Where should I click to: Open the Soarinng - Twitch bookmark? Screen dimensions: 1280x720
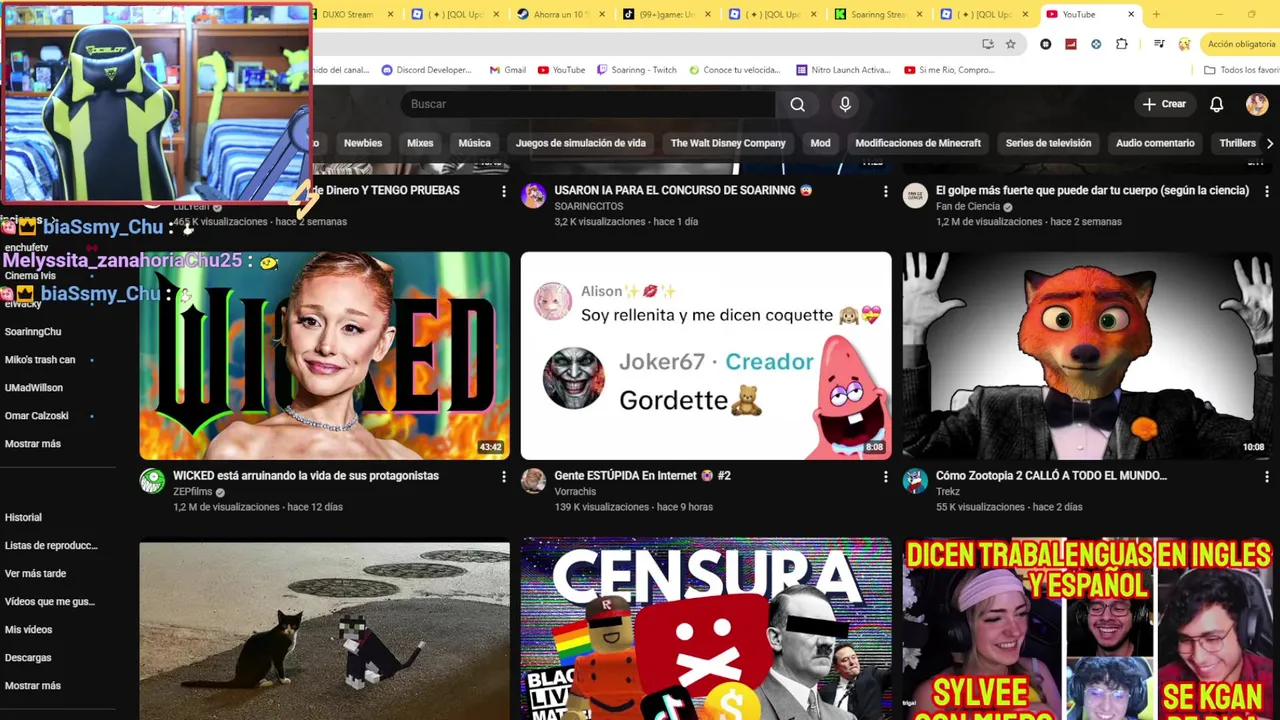coord(637,70)
